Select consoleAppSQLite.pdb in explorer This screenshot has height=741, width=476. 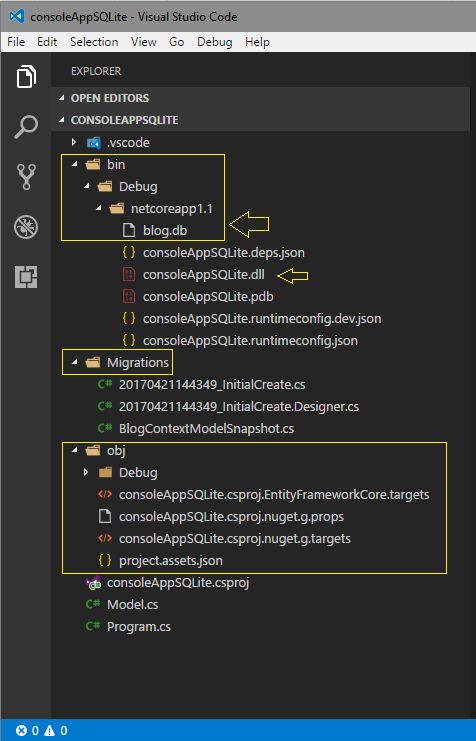pos(208,296)
